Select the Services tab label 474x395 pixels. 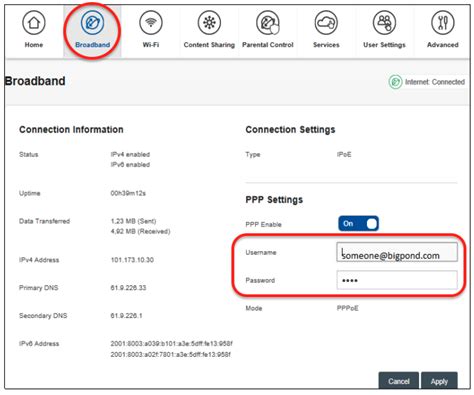326,45
